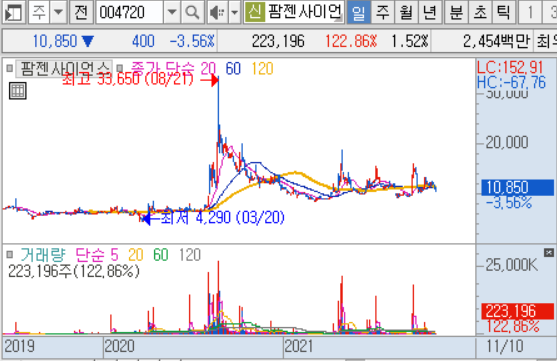Click the stock code field 004720
Screen dimensions: 557x361
pyautogui.click(x=130, y=12)
